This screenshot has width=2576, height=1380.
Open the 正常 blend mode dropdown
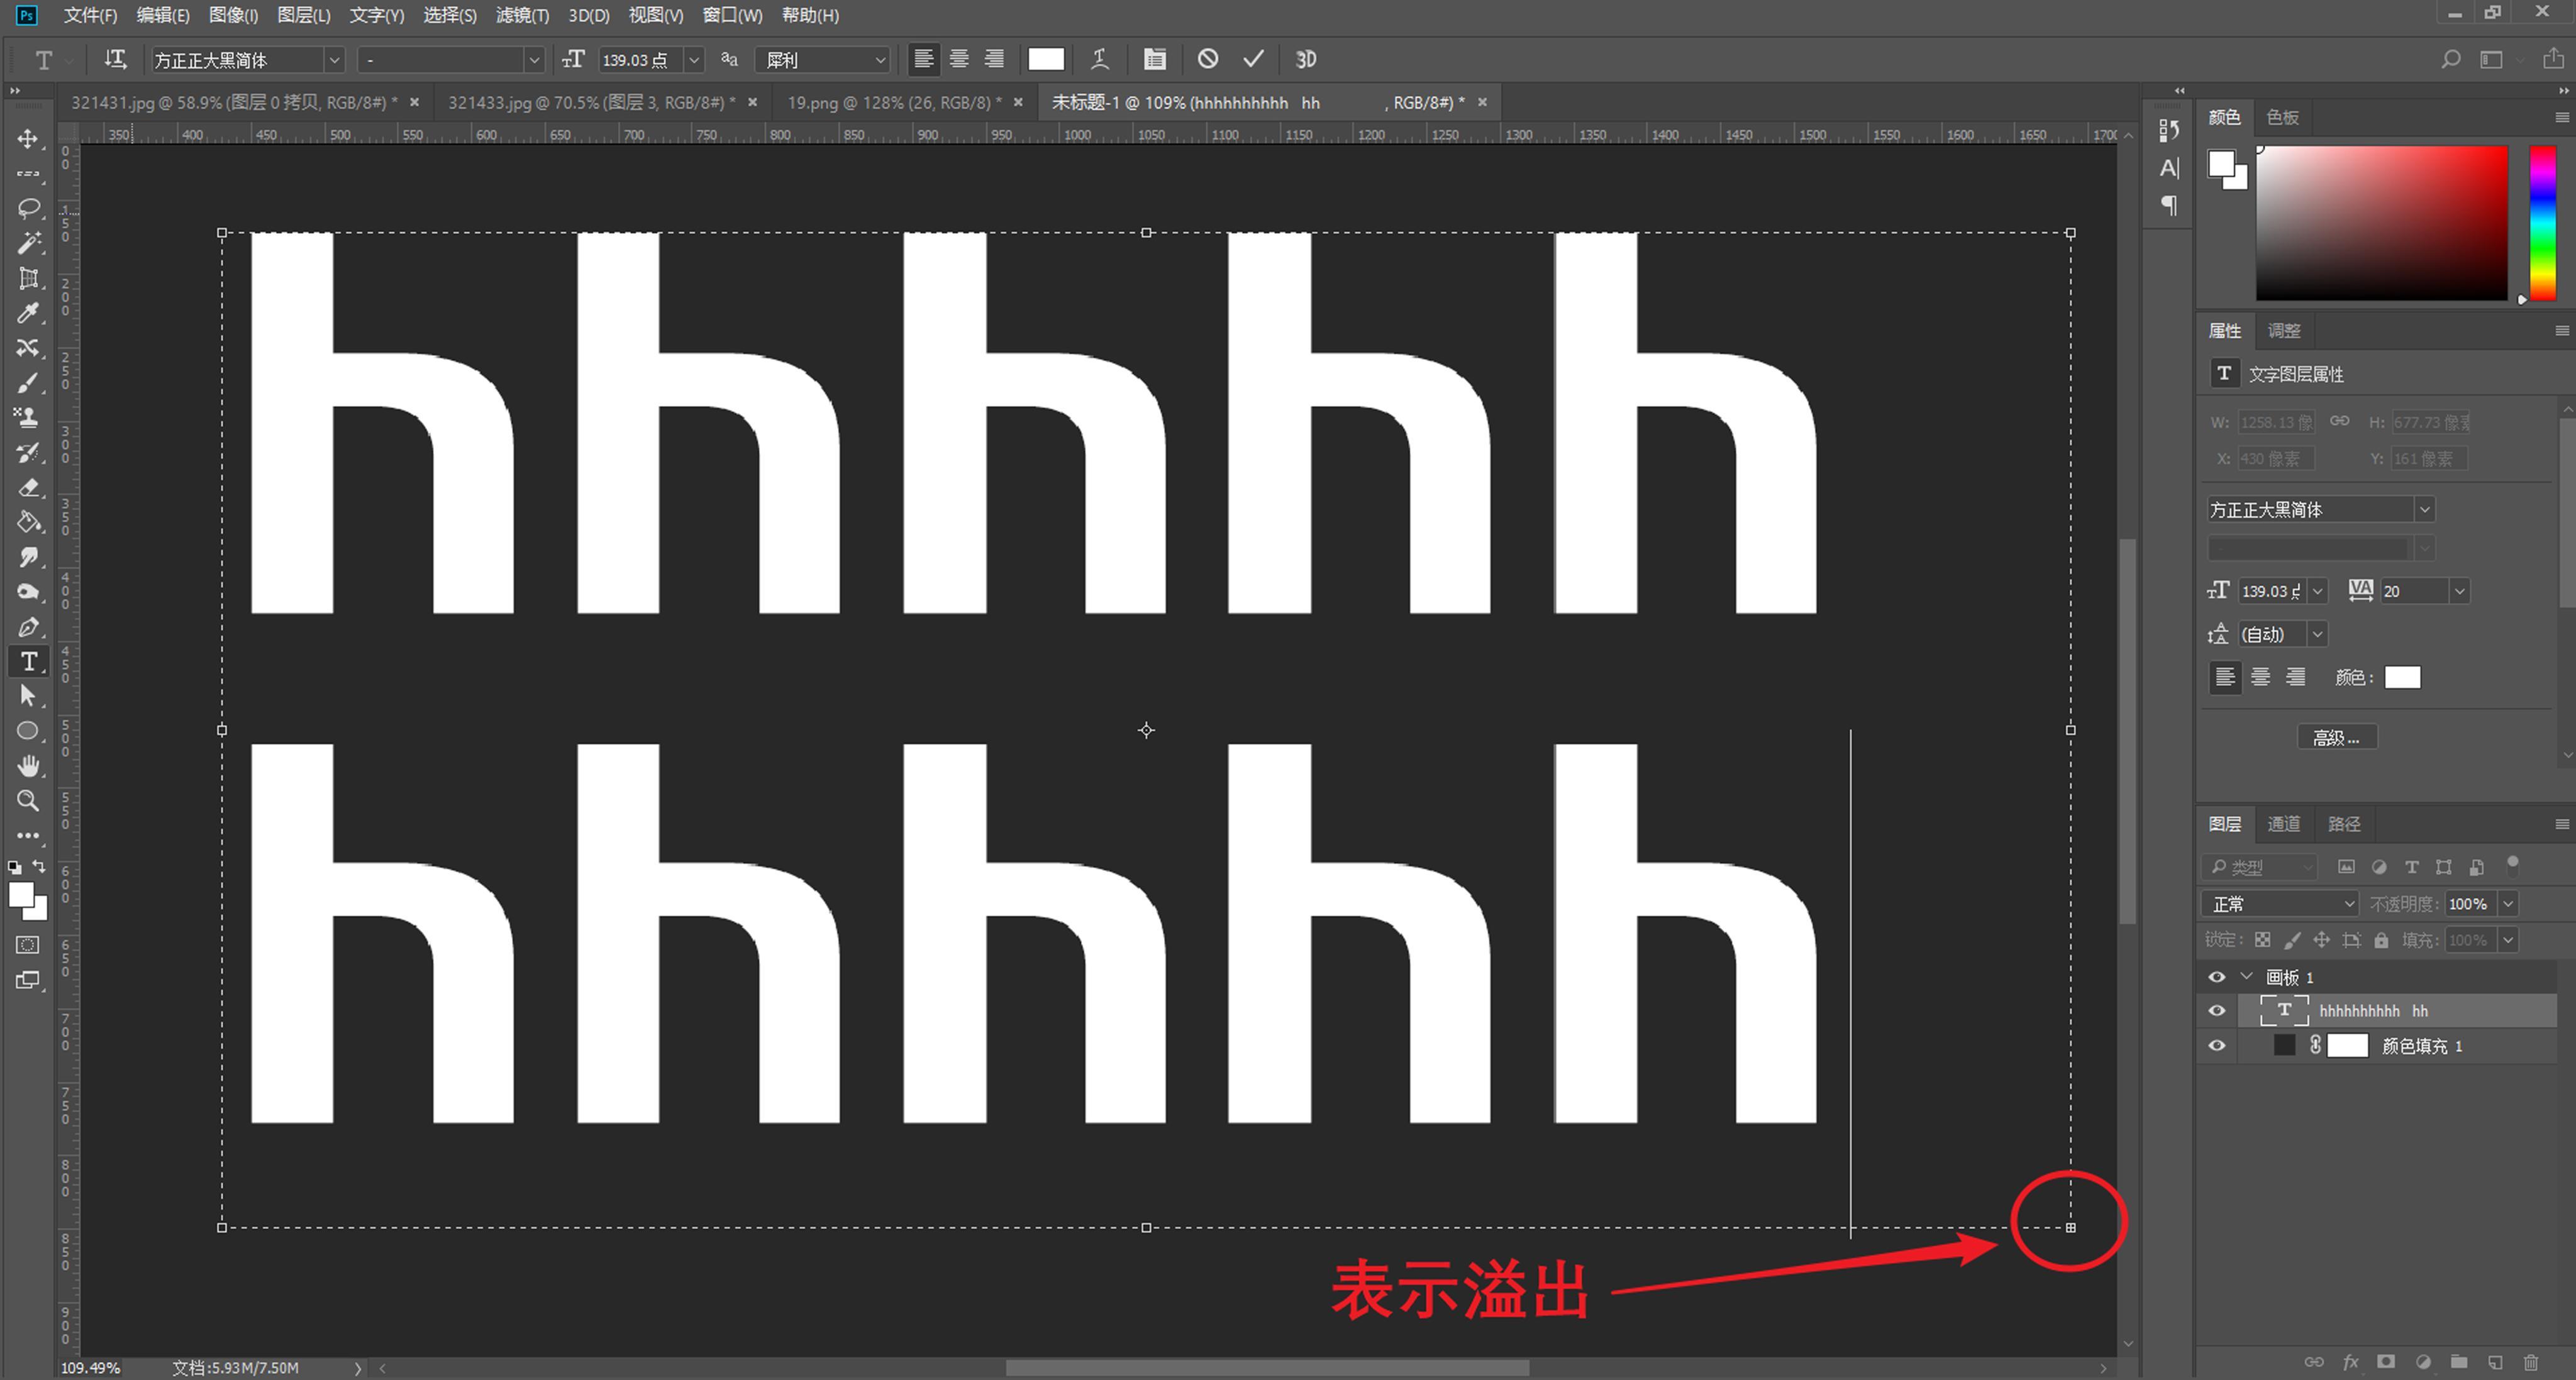(2280, 904)
